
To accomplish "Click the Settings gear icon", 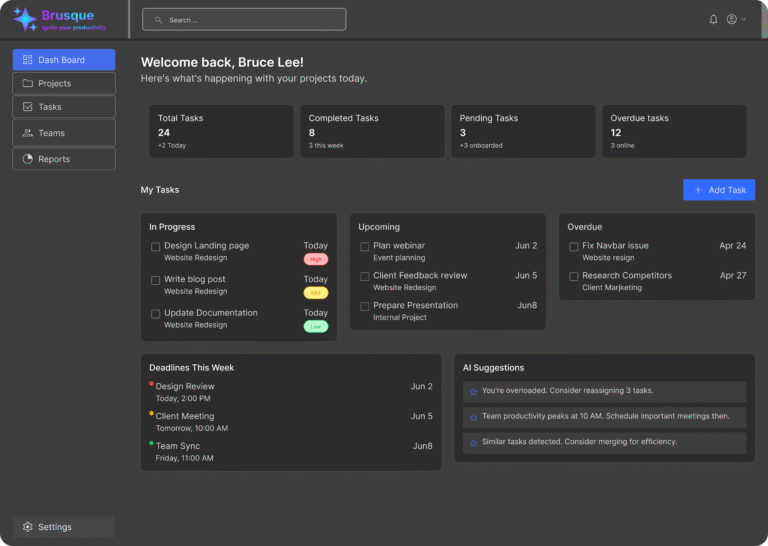I will 28,527.
